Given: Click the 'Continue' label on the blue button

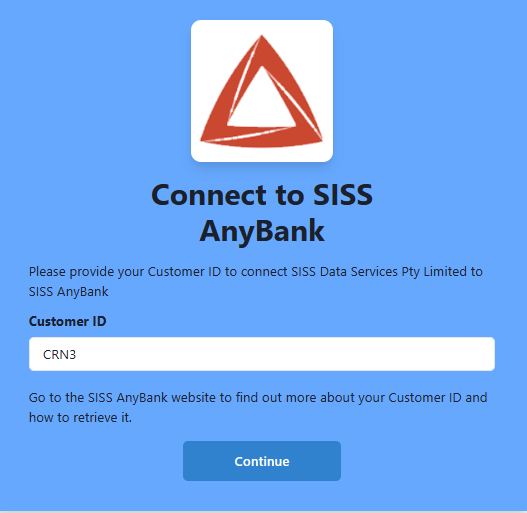Looking at the screenshot, I should (x=262, y=461).
